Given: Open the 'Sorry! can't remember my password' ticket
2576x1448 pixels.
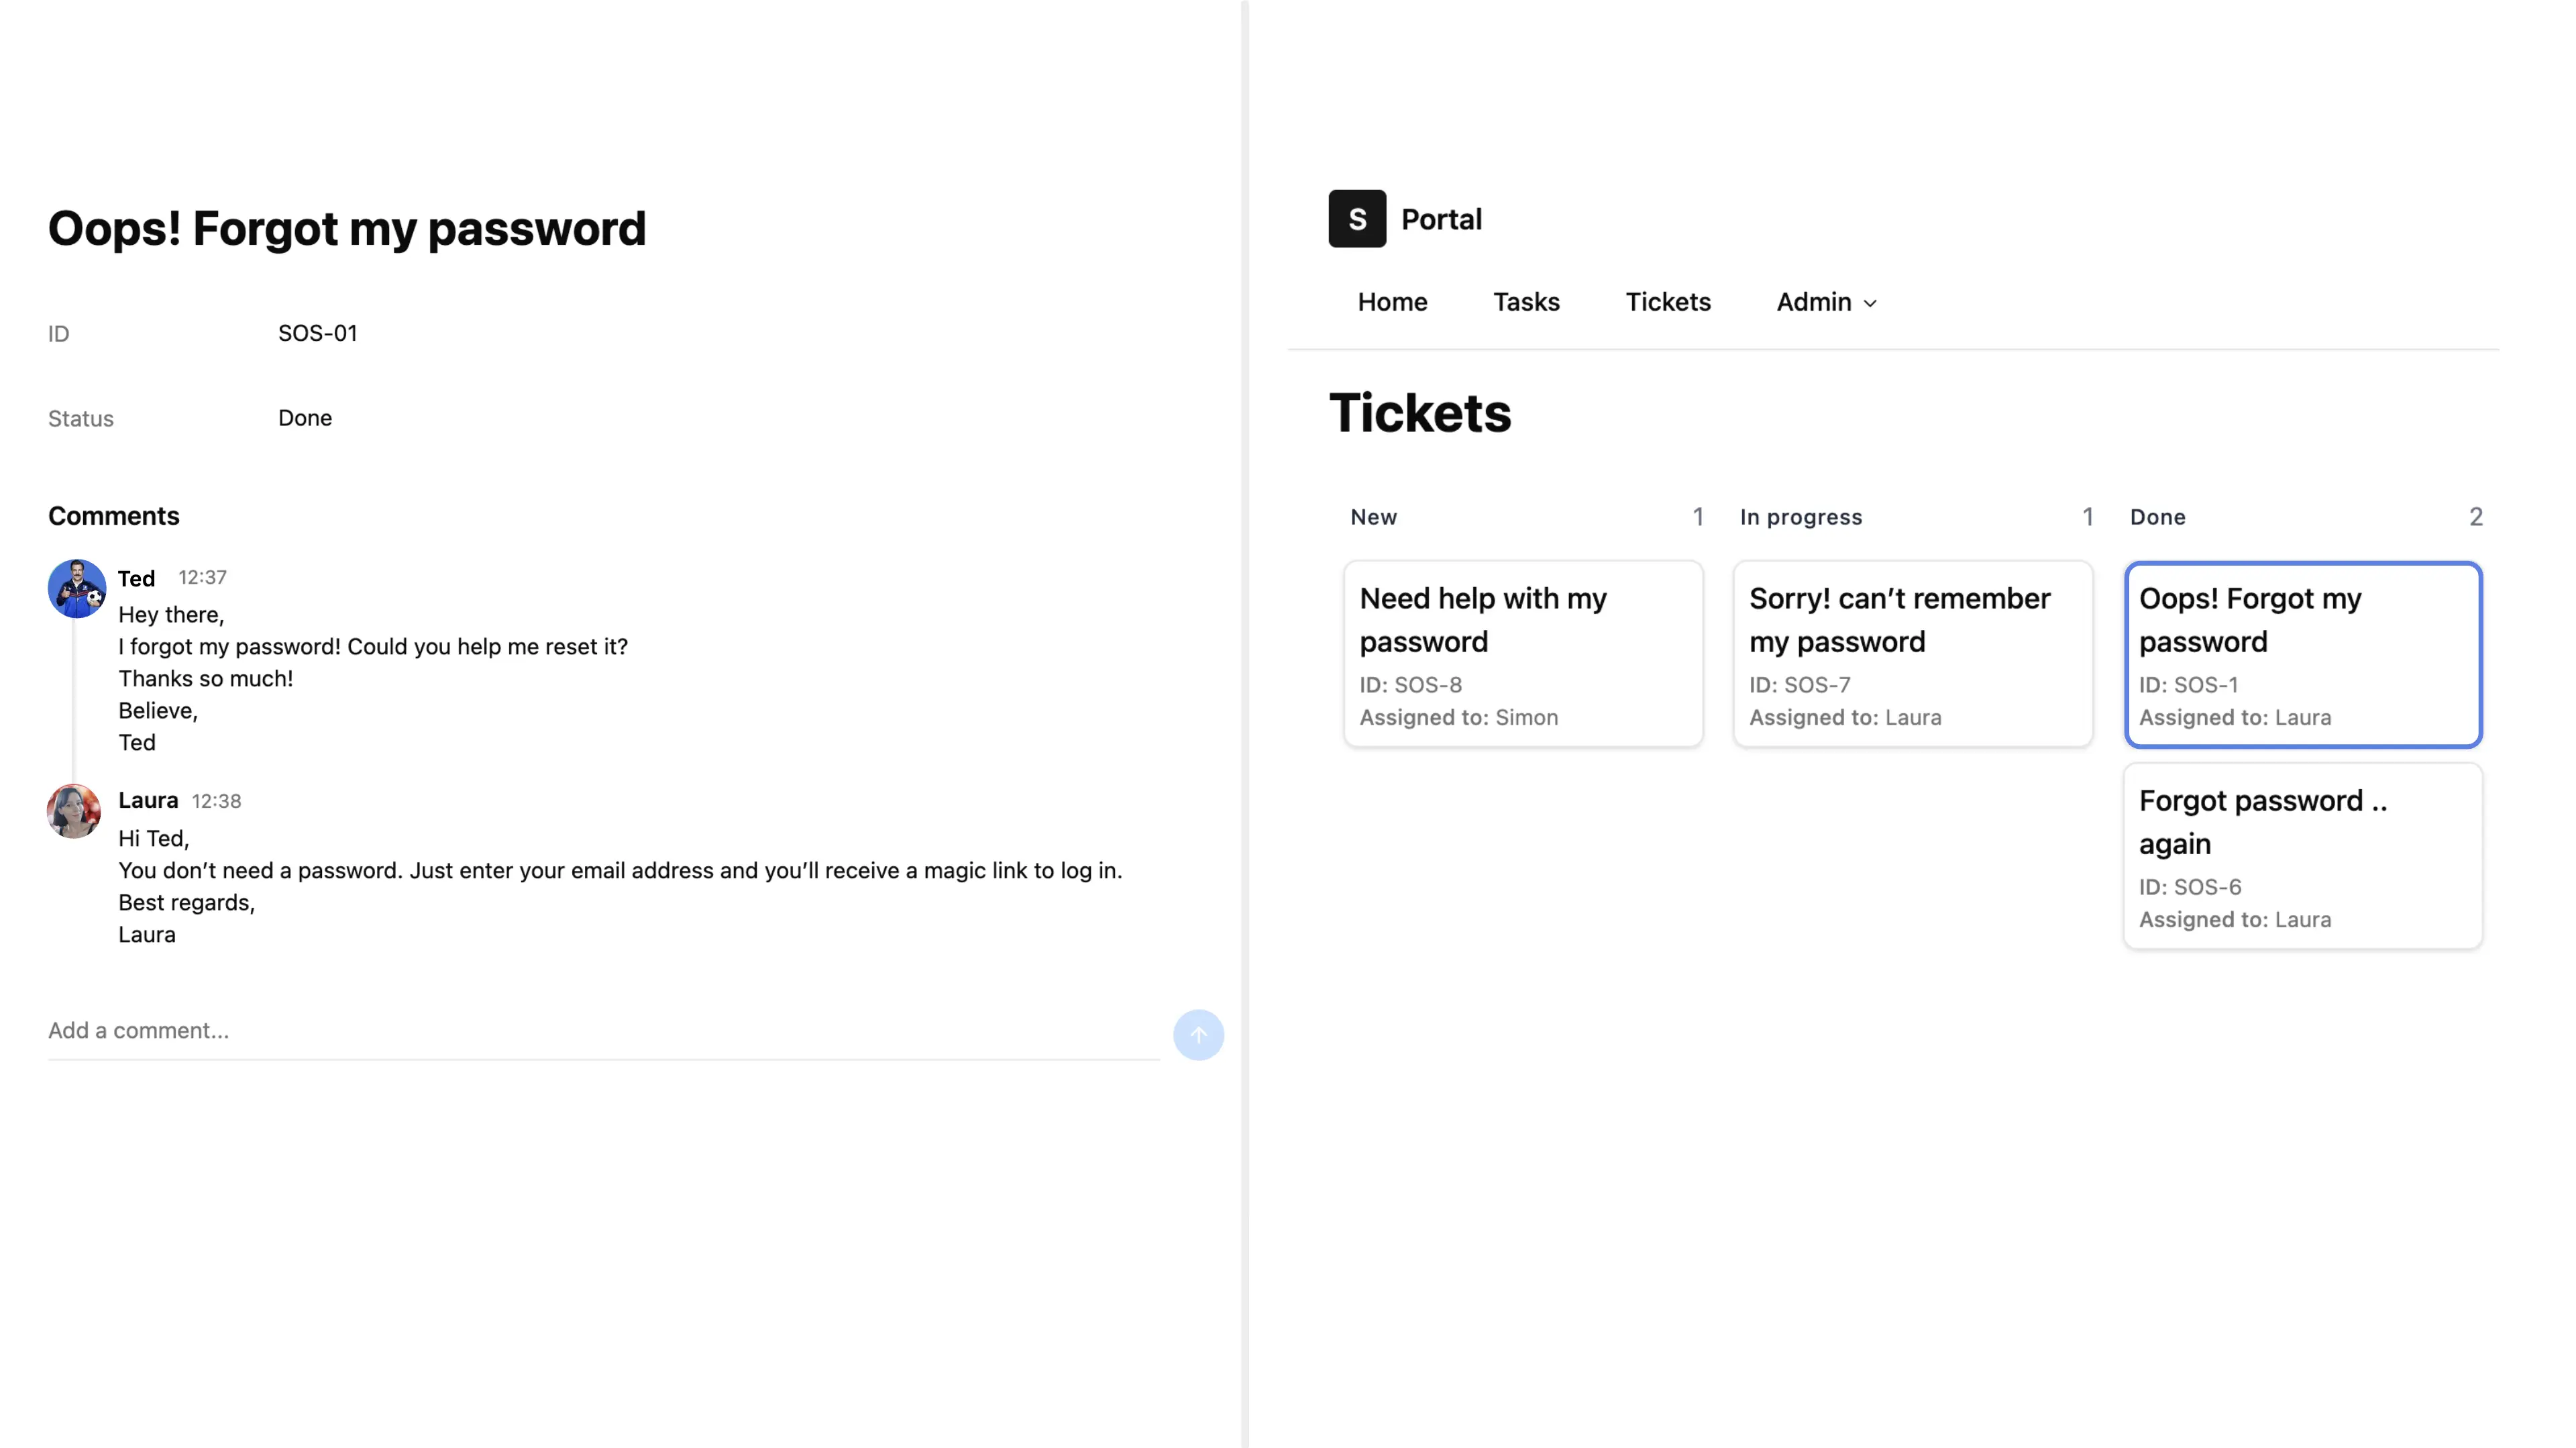Looking at the screenshot, I should coord(1912,654).
